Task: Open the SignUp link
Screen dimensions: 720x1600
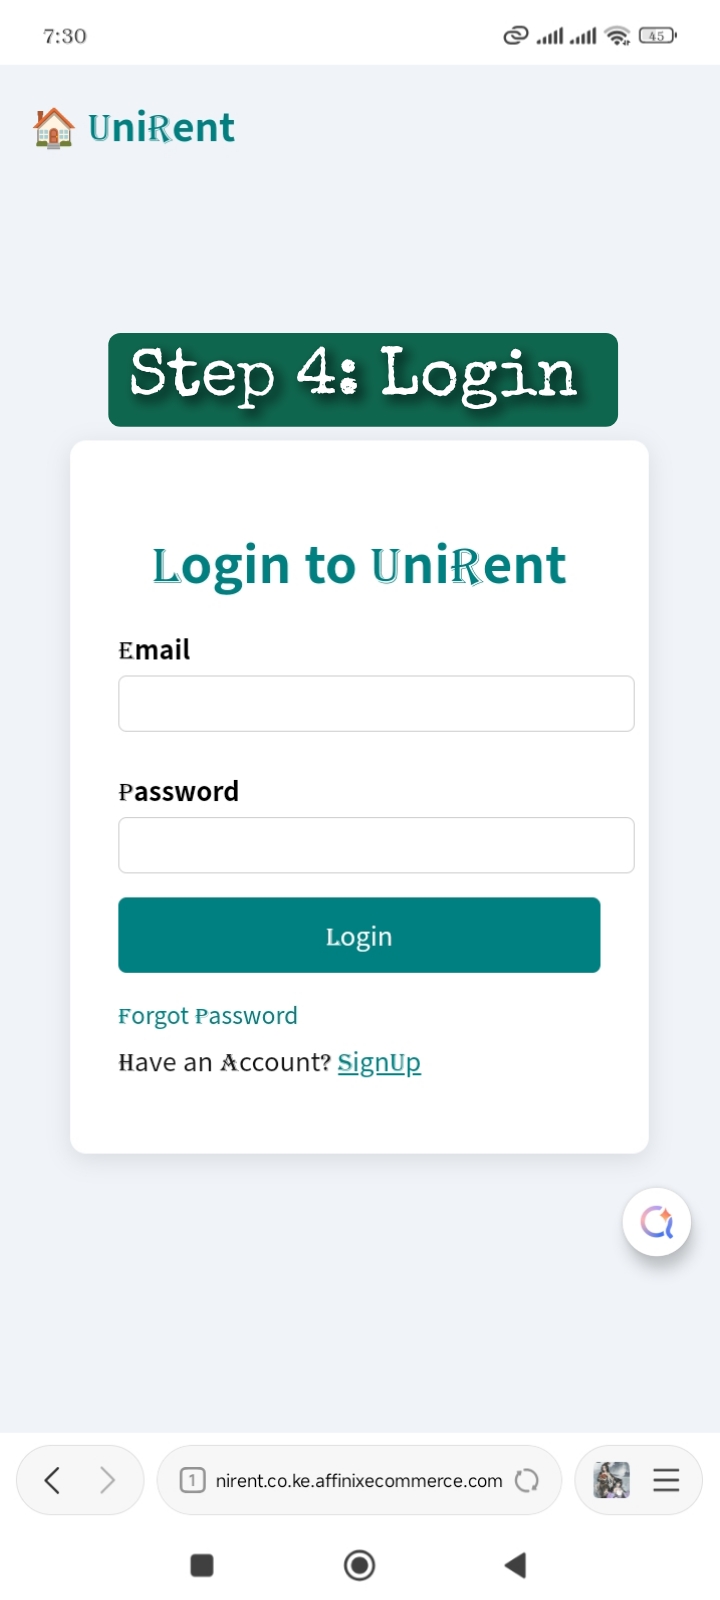Action: tap(379, 1062)
